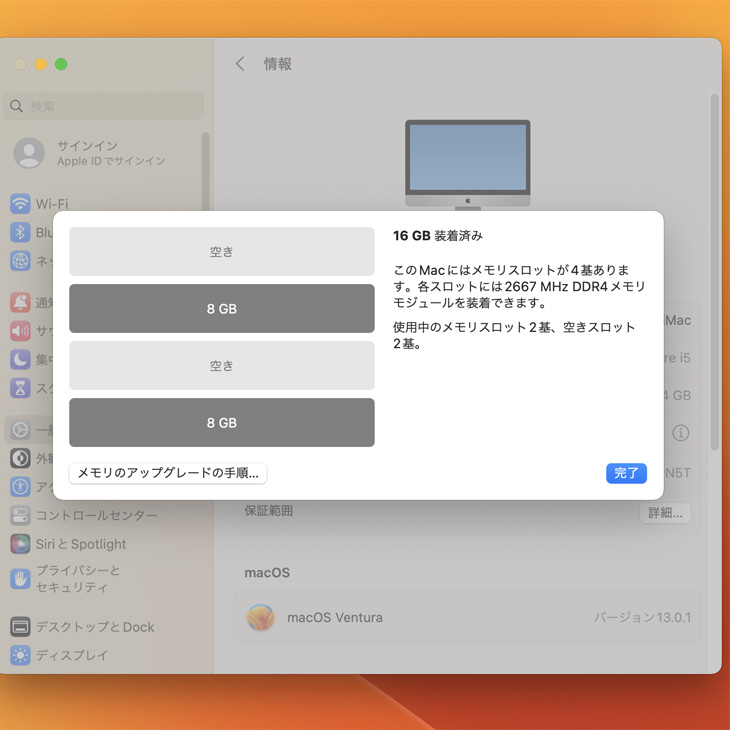Image resolution: width=730 pixels, height=730 pixels.
Task: Open the sound speaker icon
Action: (x=20, y=331)
